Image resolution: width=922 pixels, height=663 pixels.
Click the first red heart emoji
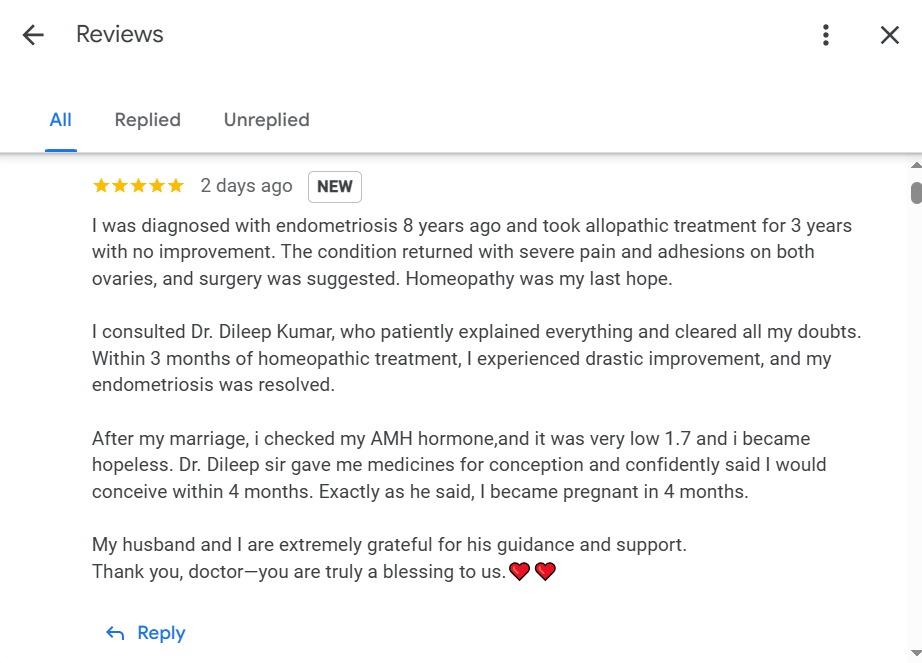pyautogui.click(x=519, y=572)
